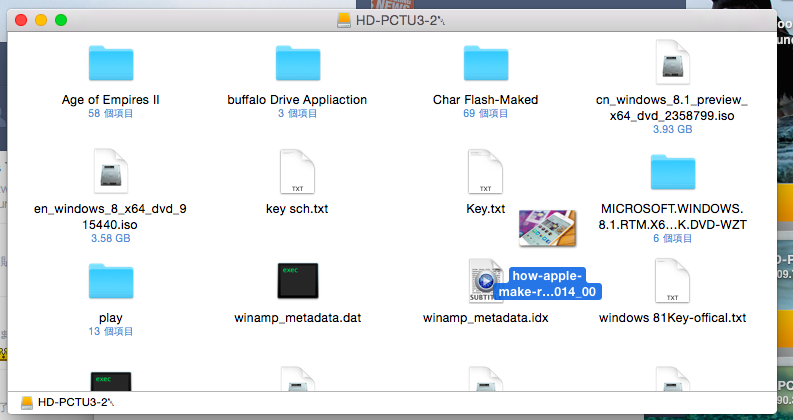Viewport: 793px width, 420px height.
Task: Click the Char Flash-Maked name label
Action: click(x=486, y=100)
